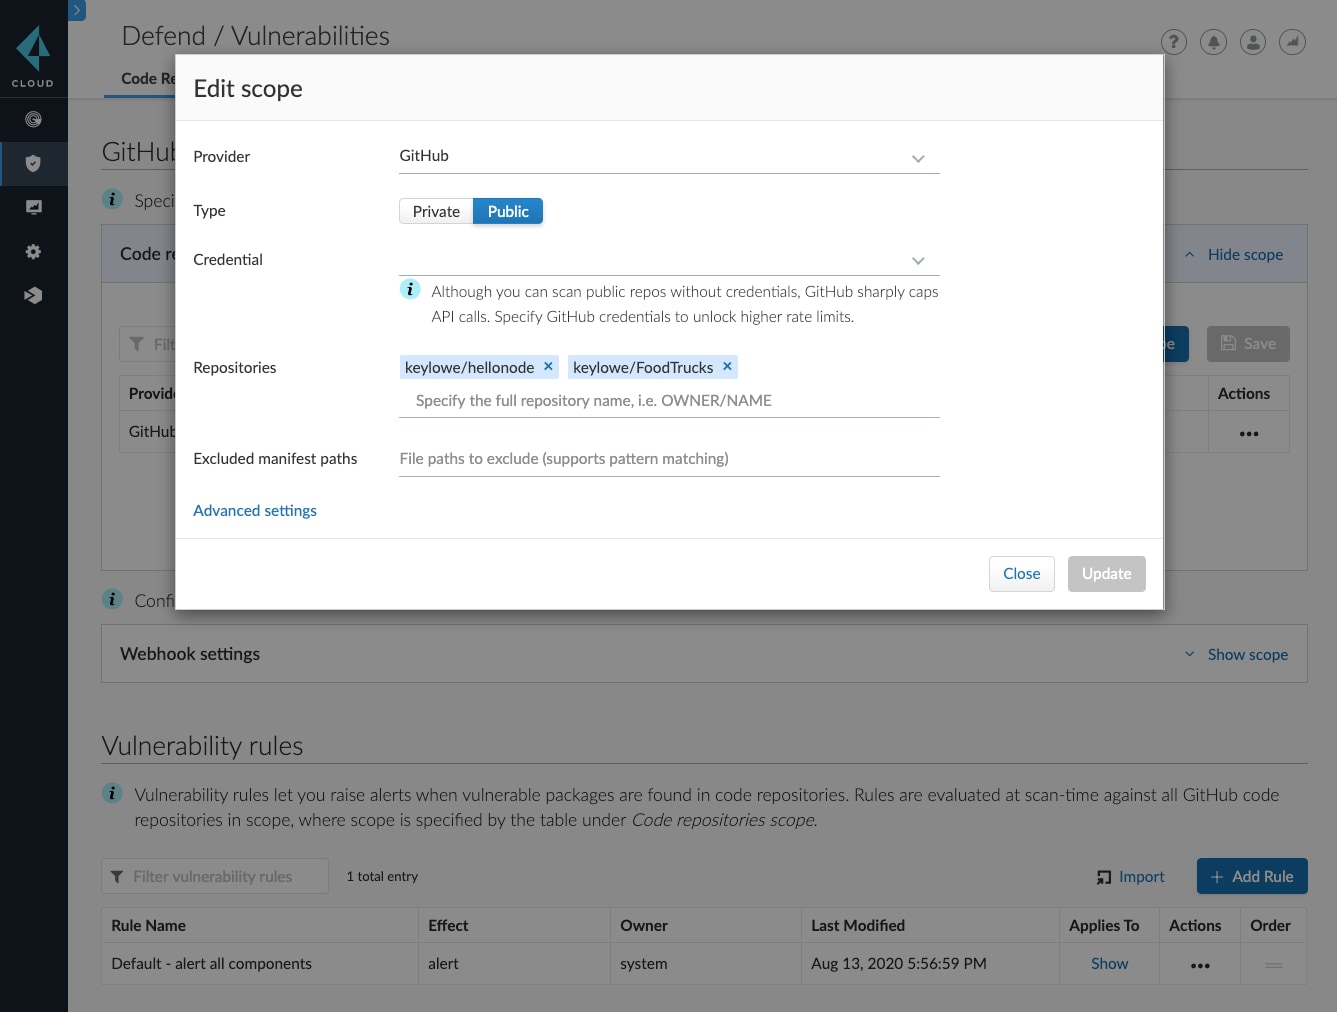1337x1012 pixels.
Task: Select the Private type option
Action: tap(436, 212)
